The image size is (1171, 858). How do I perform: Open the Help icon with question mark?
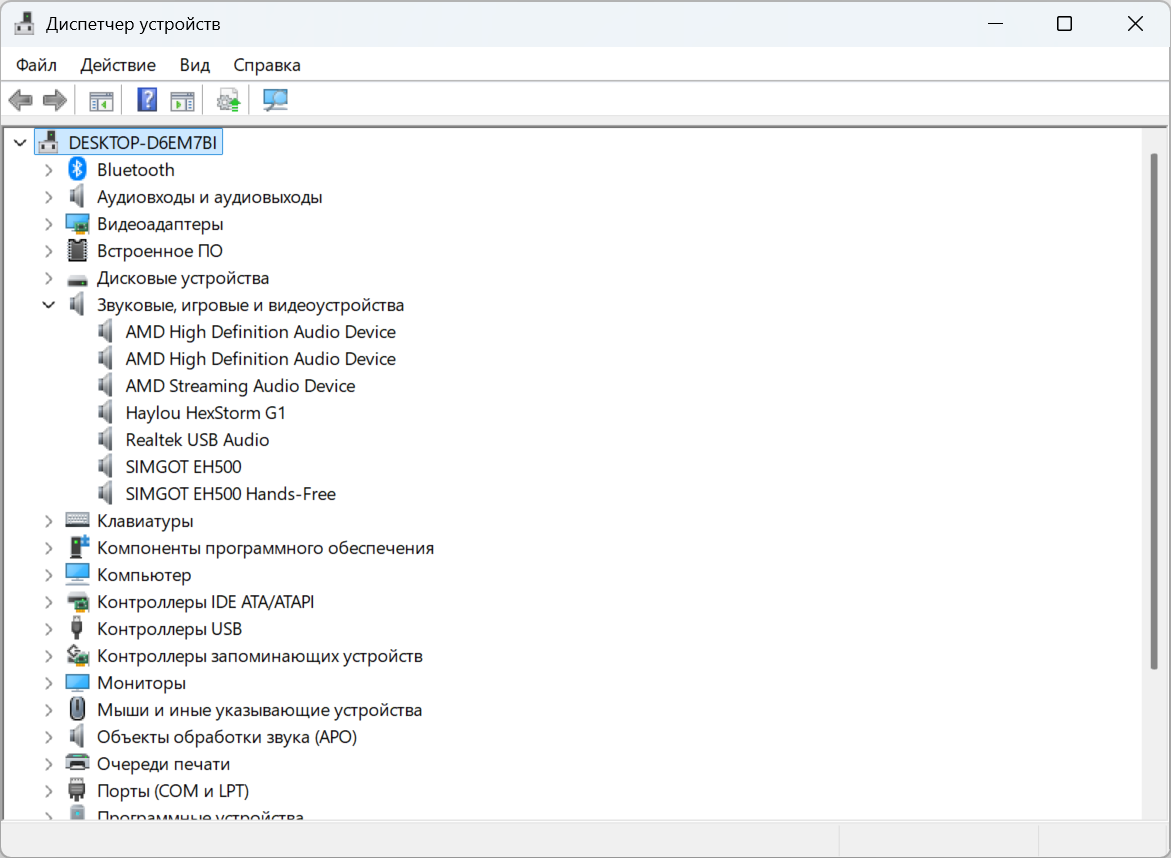(147, 99)
